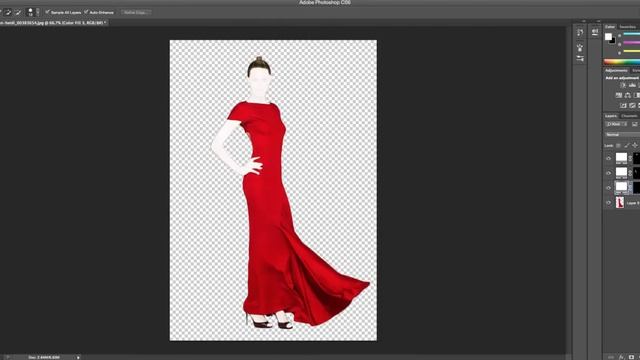Screen dimensions: 640x360
Task: Click the black background color swatch
Action: click(x=613, y=41)
